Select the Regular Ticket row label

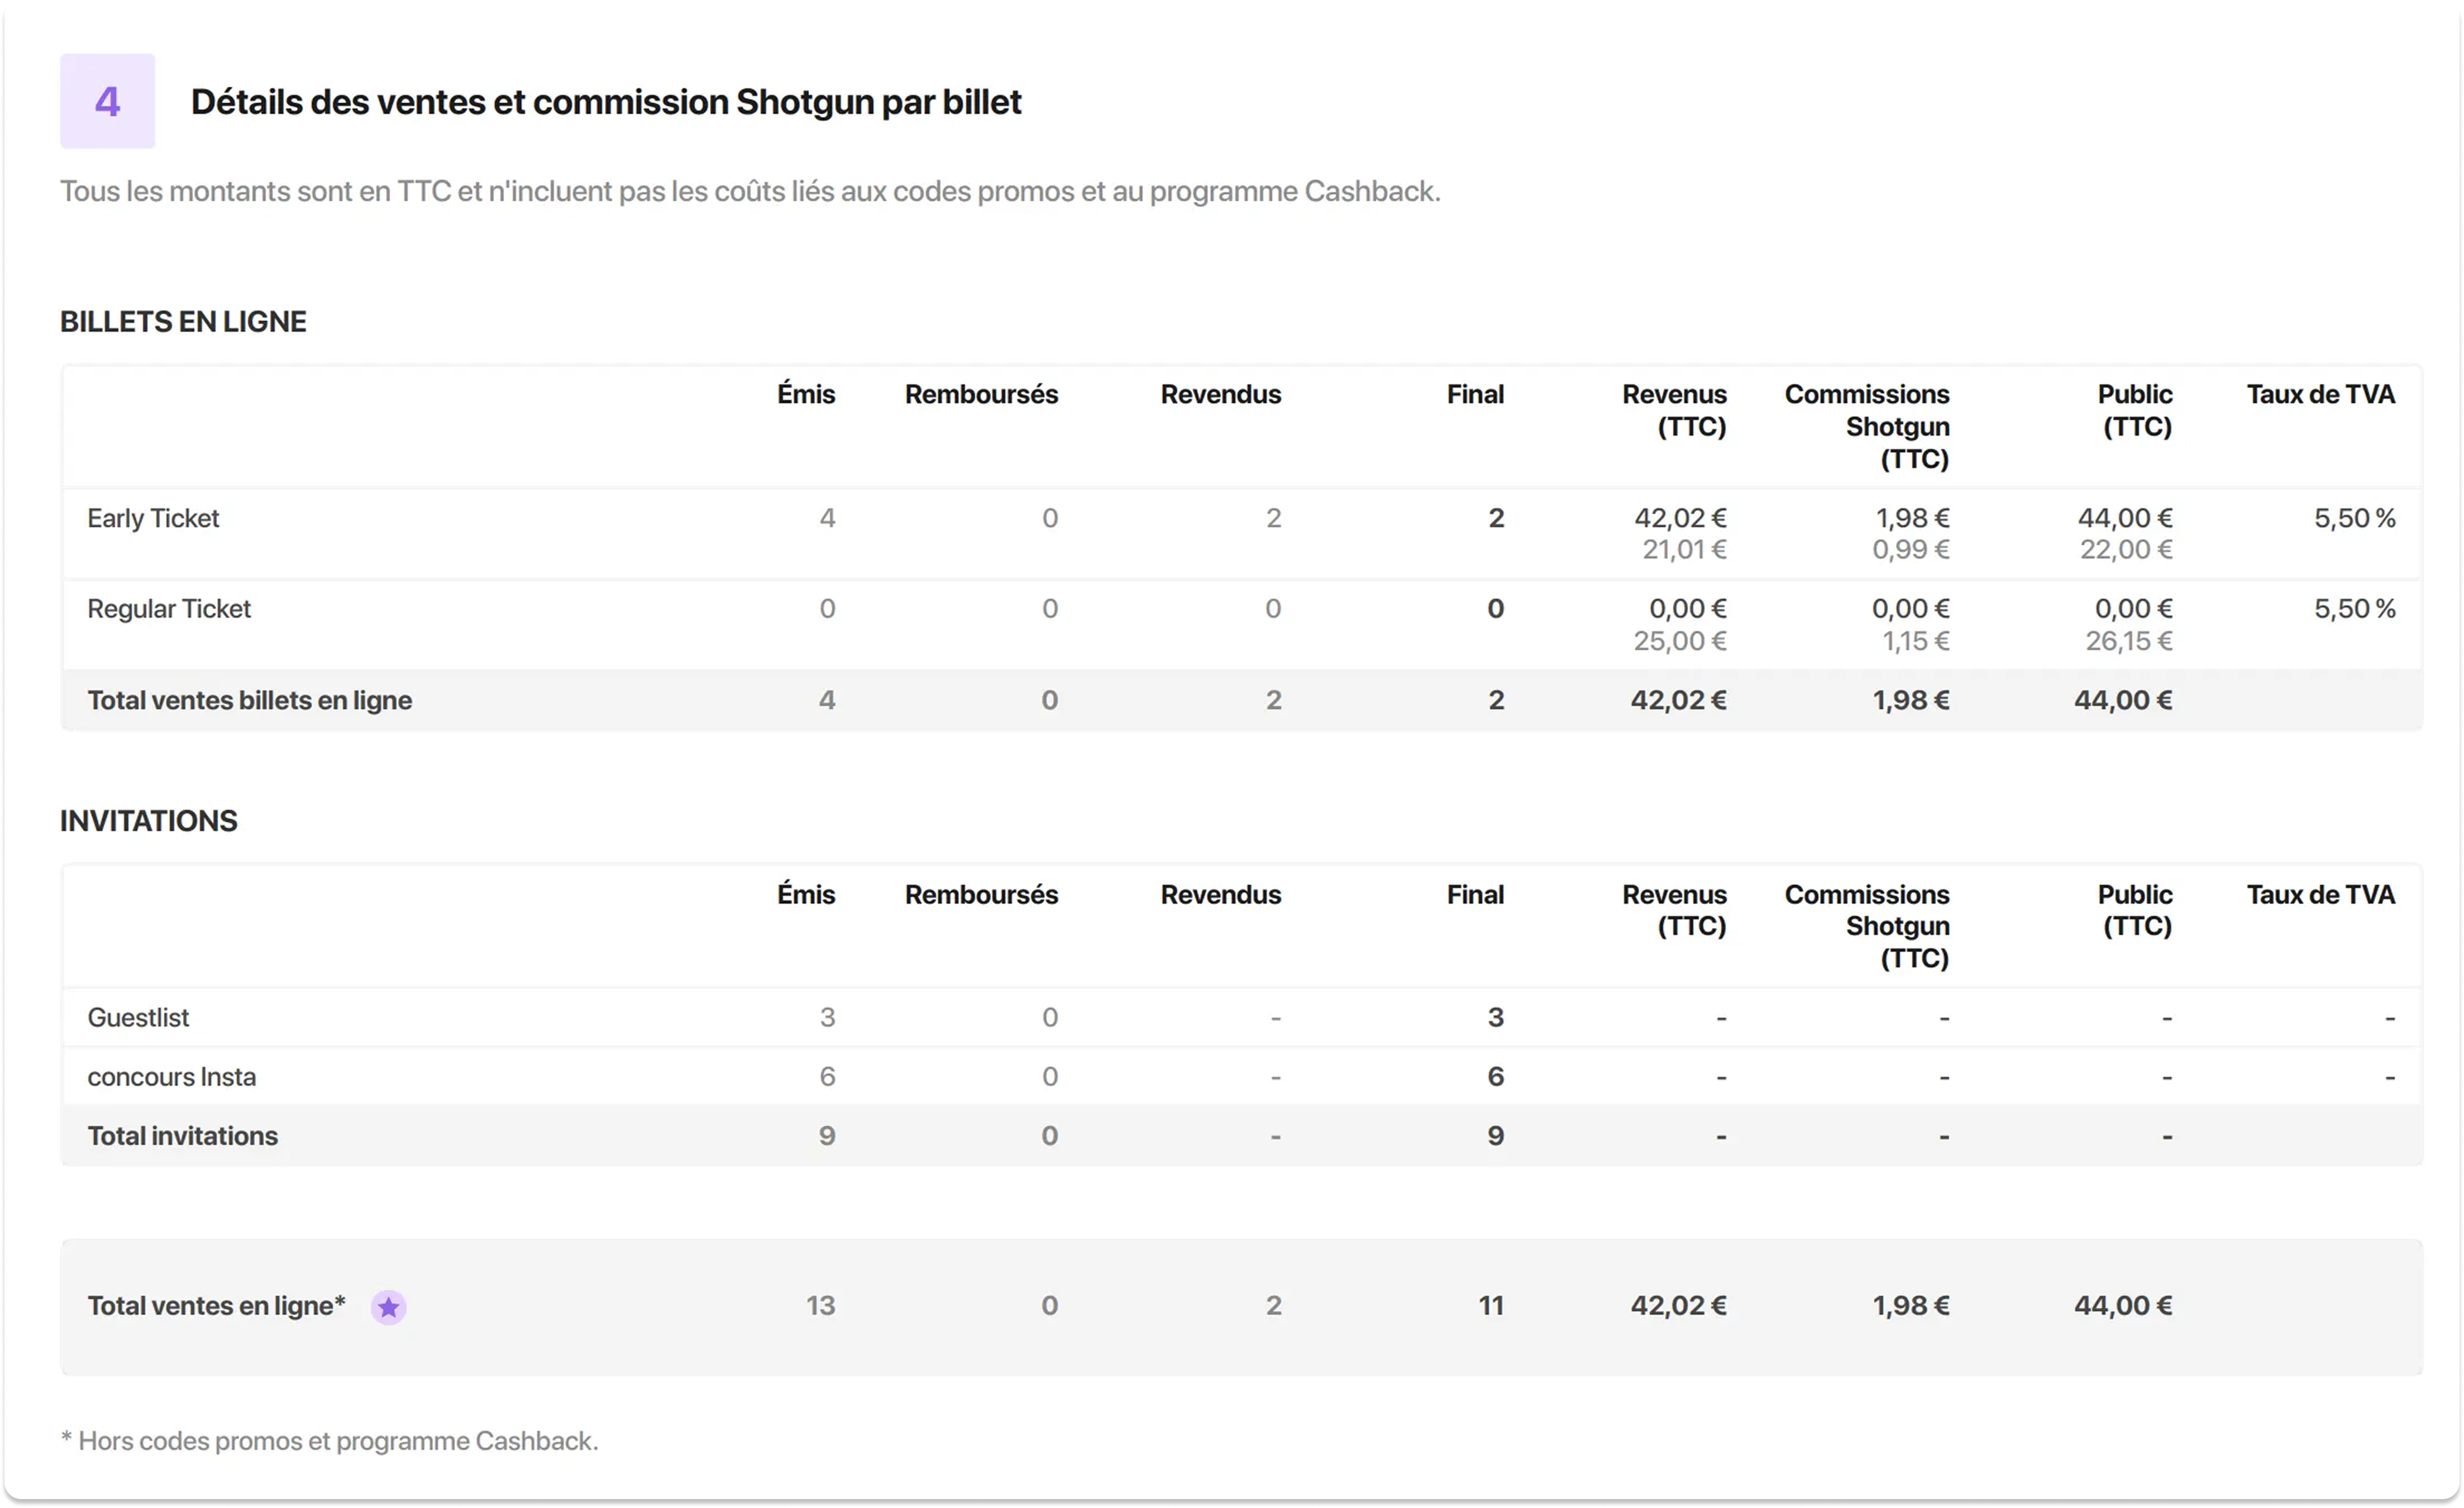169,608
